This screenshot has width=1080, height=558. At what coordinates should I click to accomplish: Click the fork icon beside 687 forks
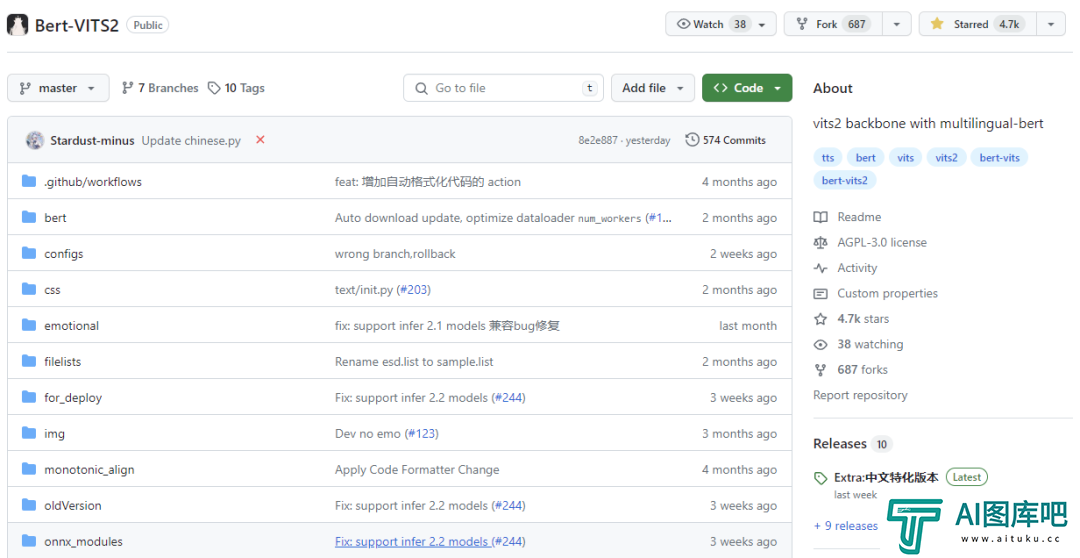pyautogui.click(x=820, y=370)
